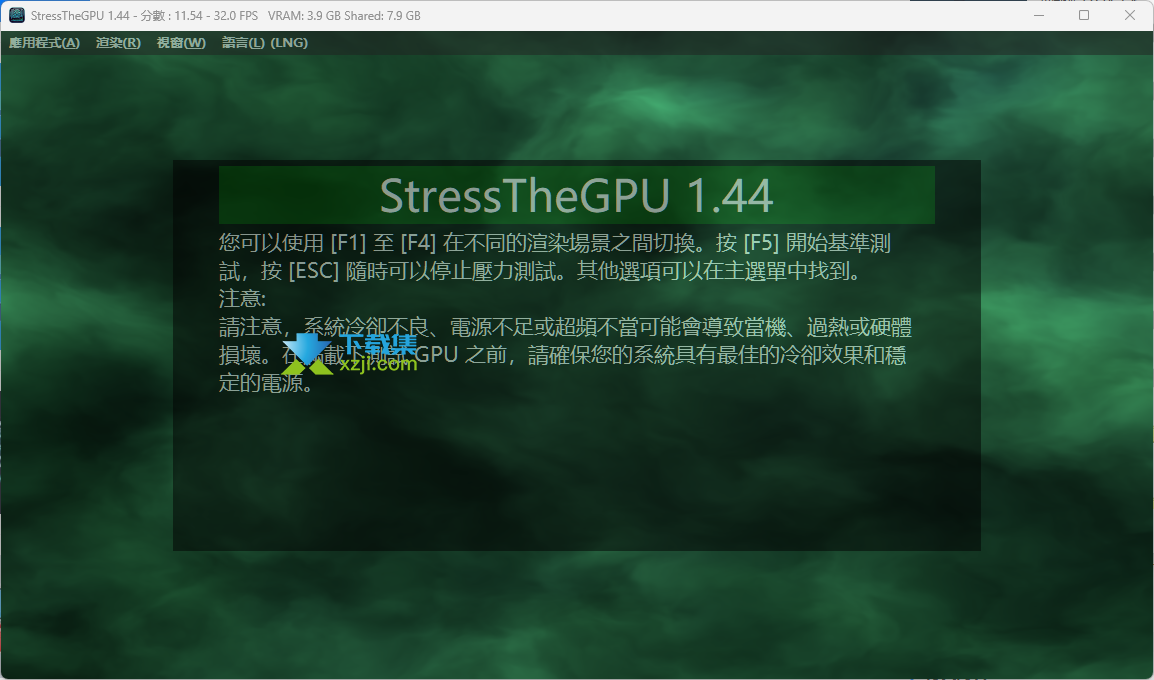Minimize the StressTheGPU window

[1036, 16]
